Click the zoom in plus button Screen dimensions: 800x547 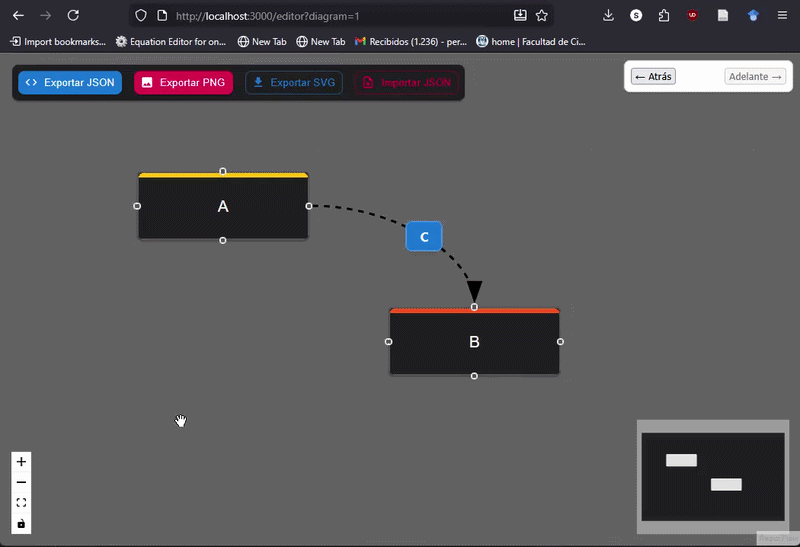tap(21, 462)
